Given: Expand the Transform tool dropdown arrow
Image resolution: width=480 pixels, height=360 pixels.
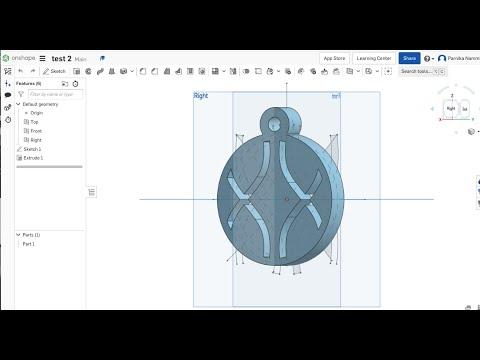Looking at the screenshot, I should 278,71.
